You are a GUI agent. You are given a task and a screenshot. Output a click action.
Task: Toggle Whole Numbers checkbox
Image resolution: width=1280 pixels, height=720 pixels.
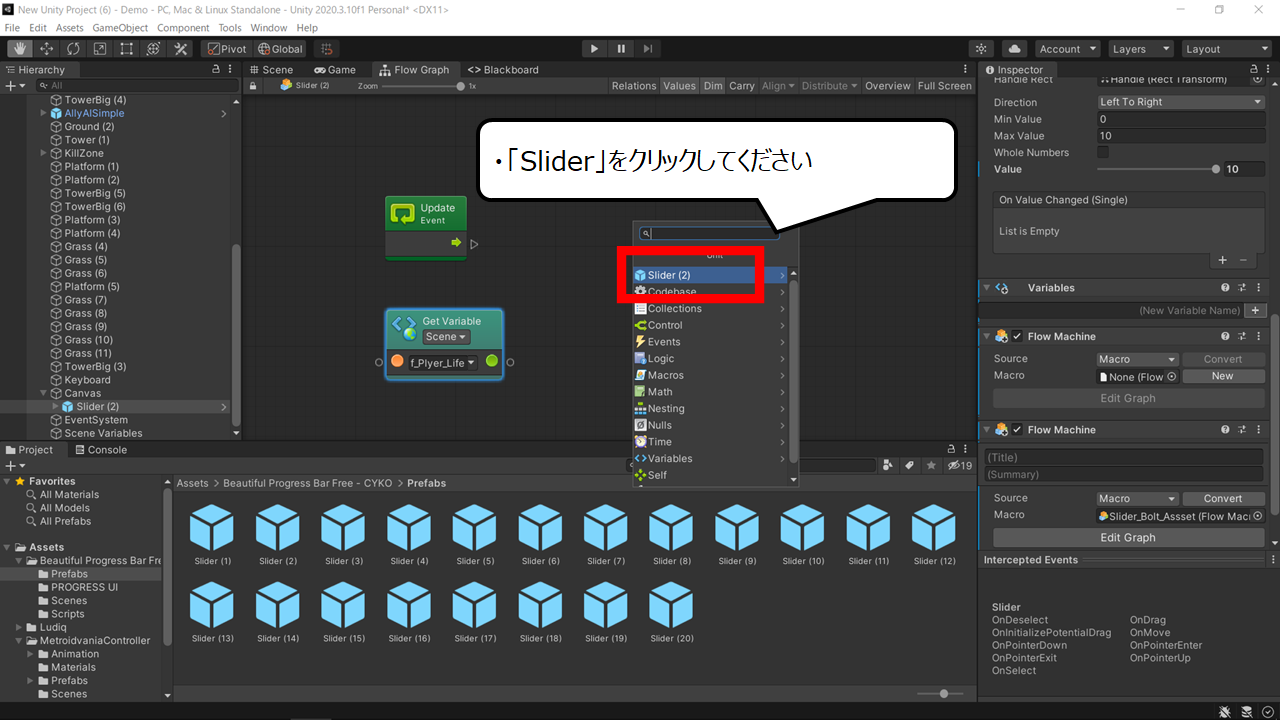point(1103,152)
